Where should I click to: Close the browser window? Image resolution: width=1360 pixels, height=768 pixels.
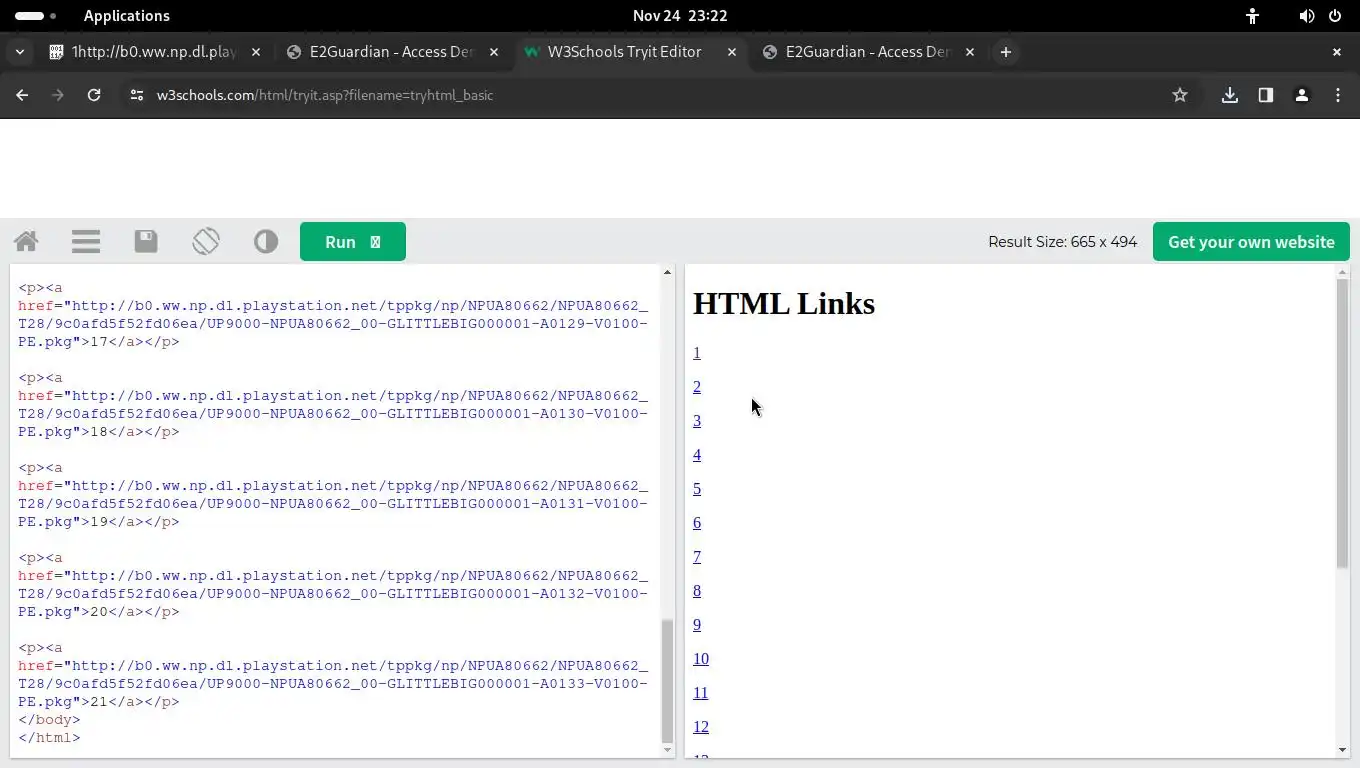click(x=1337, y=52)
